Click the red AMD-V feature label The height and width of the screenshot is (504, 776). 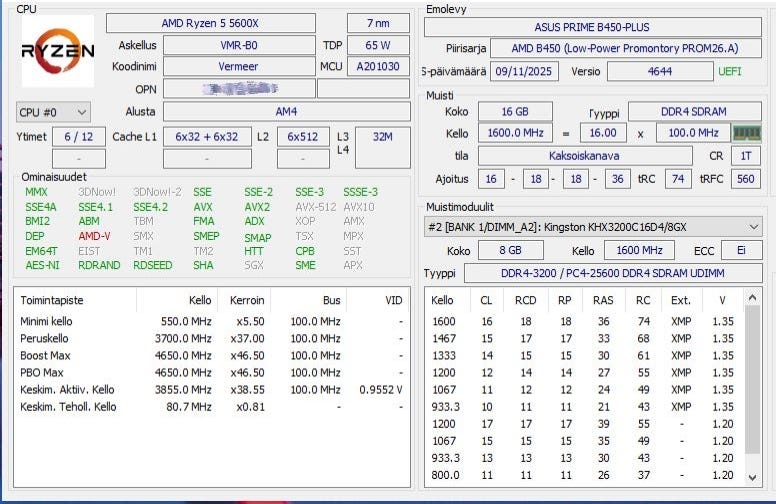tap(94, 236)
